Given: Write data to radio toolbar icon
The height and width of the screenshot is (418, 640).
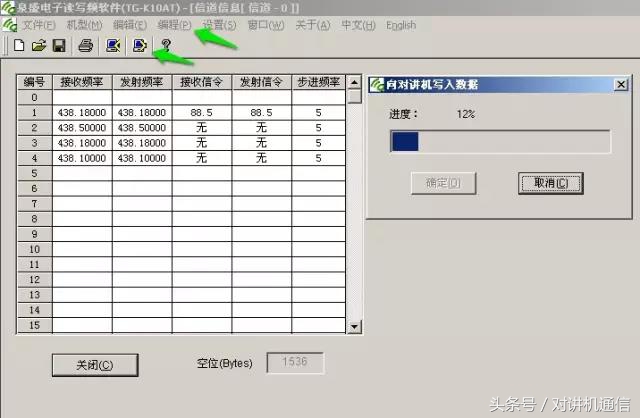Looking at the screenshot, I should tap(140, 45).
